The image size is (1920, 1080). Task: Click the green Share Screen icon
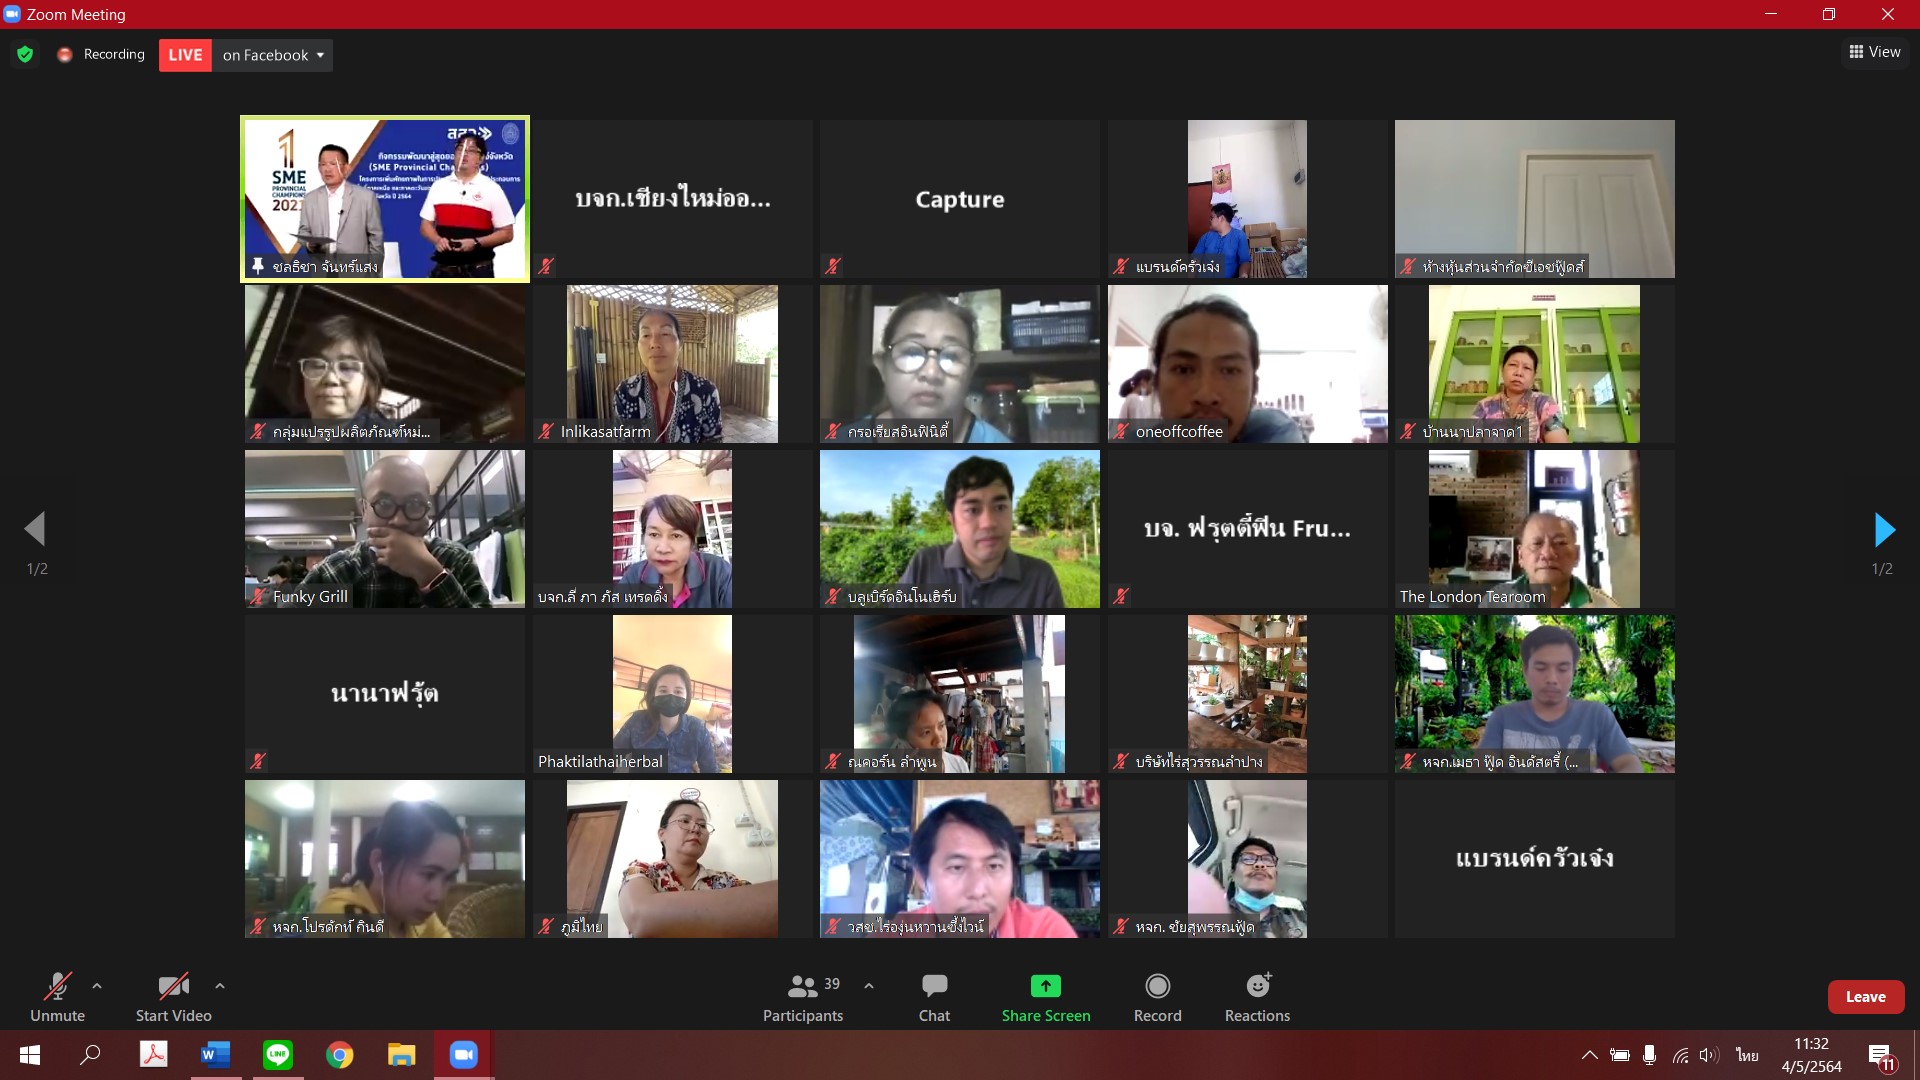(1045, 987)
